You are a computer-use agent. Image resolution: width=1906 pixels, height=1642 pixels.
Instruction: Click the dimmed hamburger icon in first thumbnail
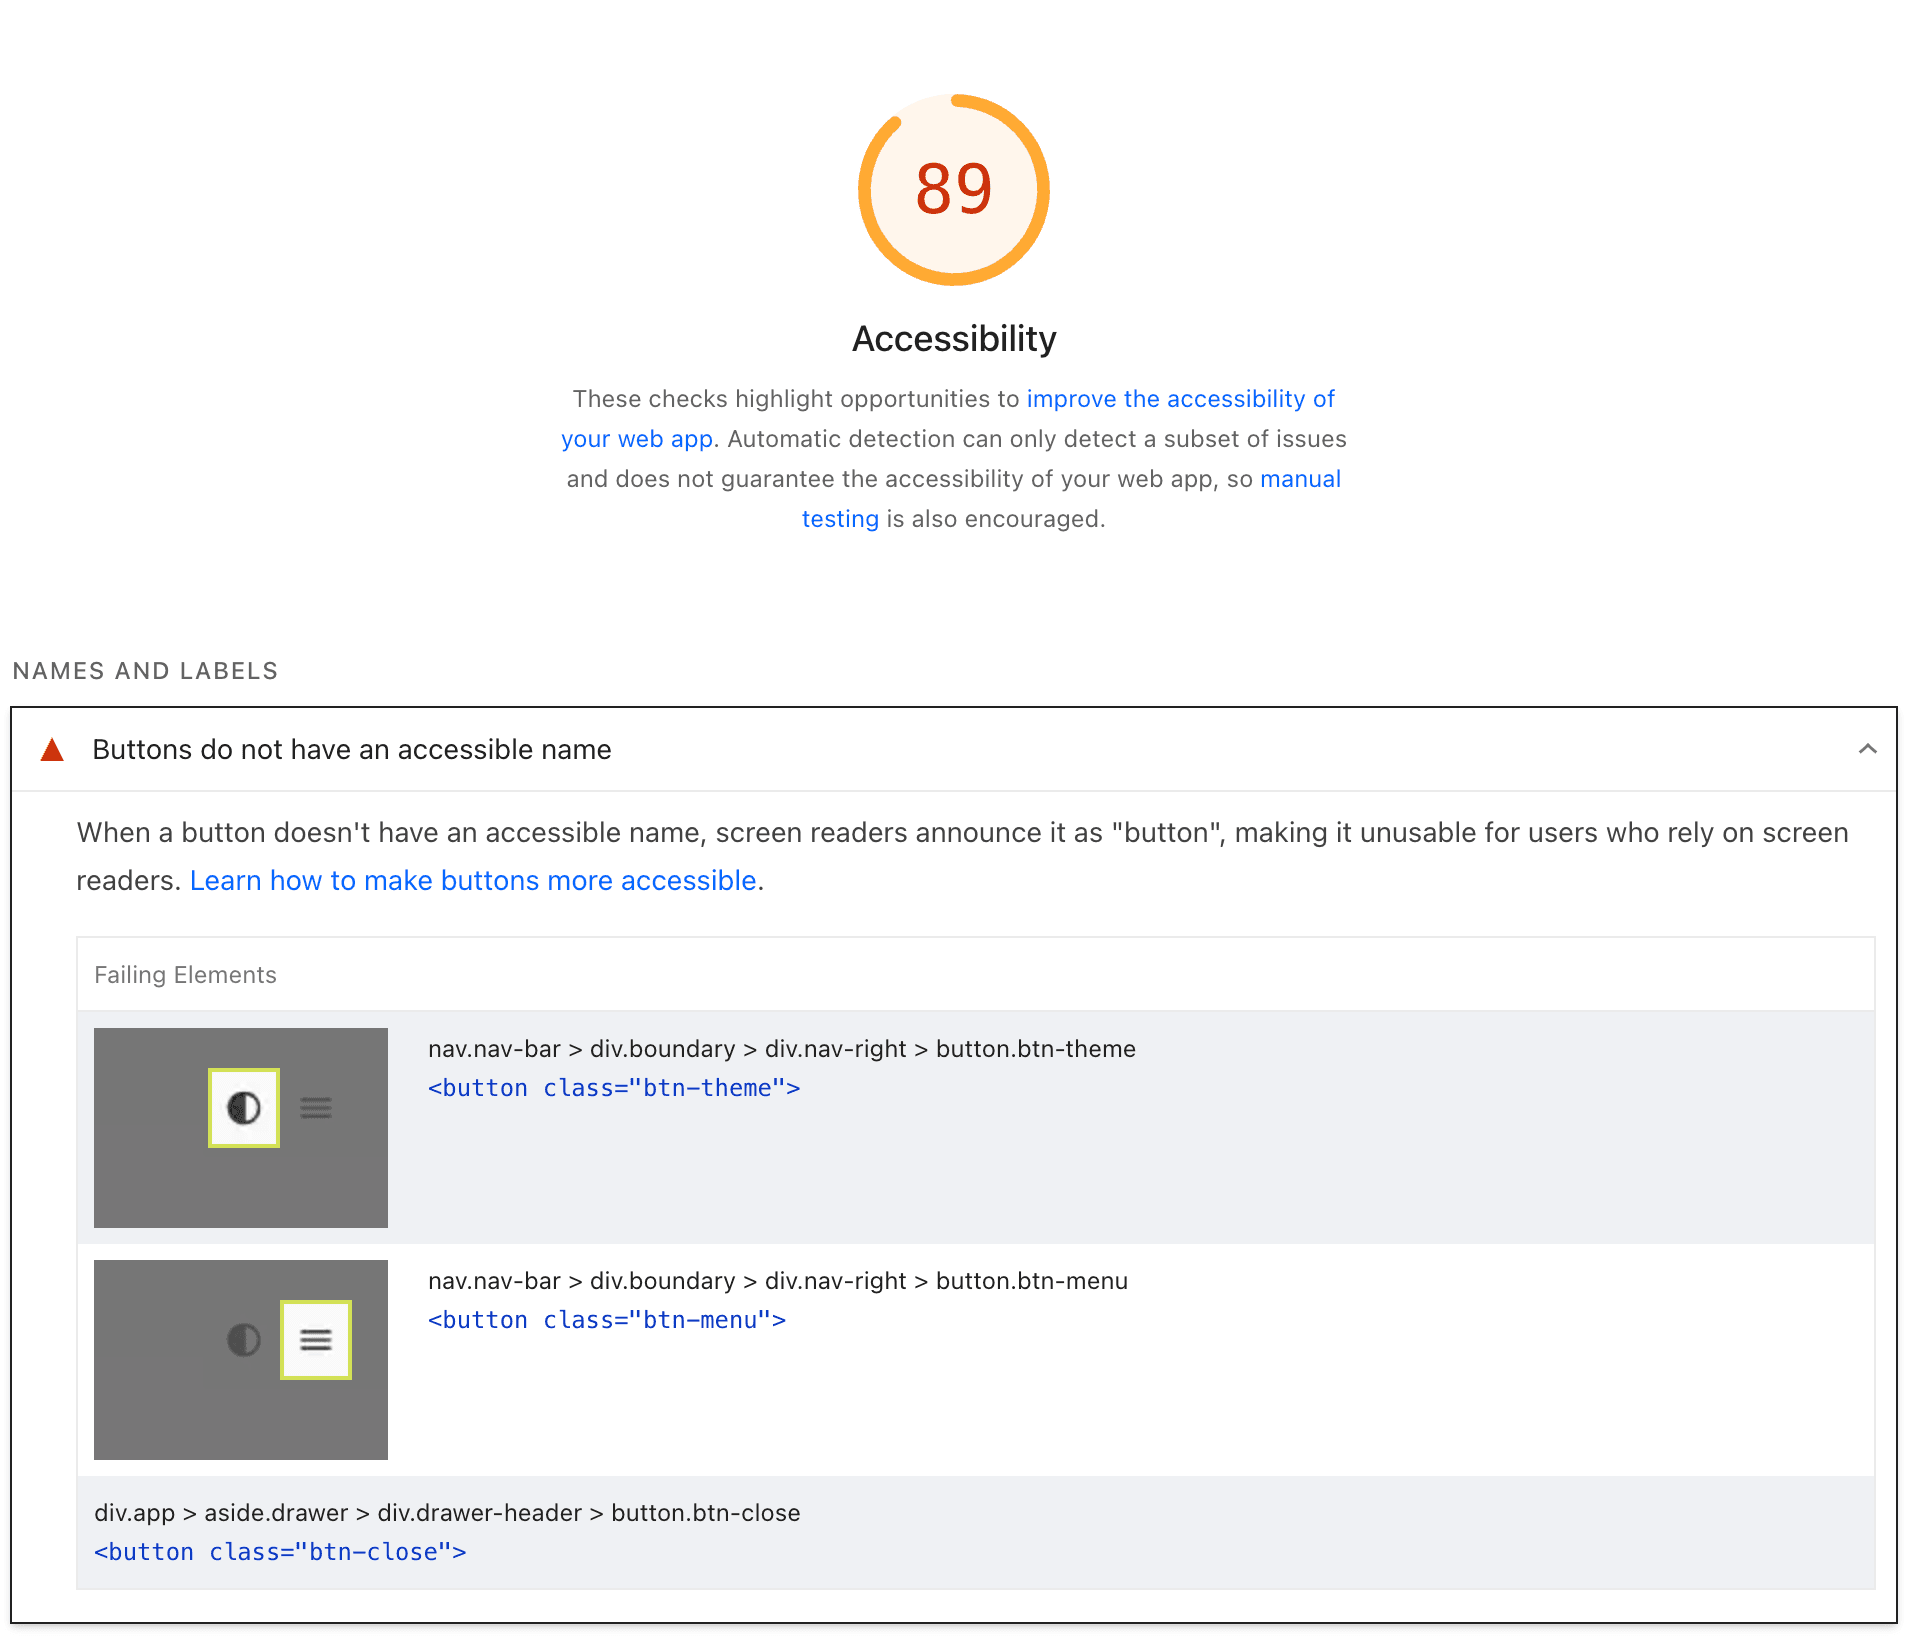(x=316, y=1108)
